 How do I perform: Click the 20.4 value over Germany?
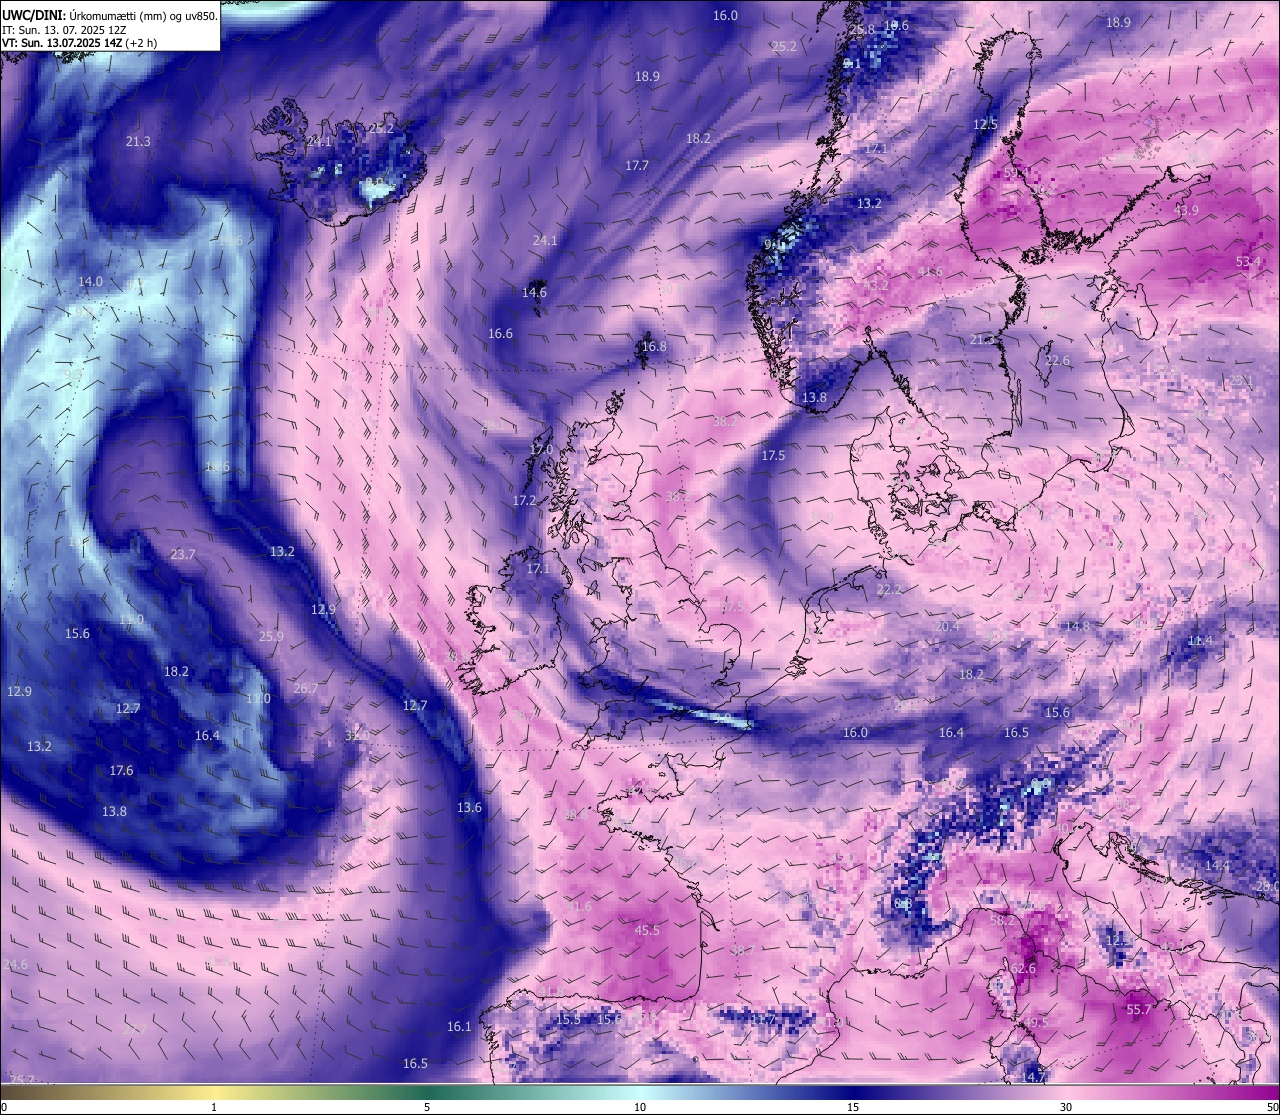[946, 627]
